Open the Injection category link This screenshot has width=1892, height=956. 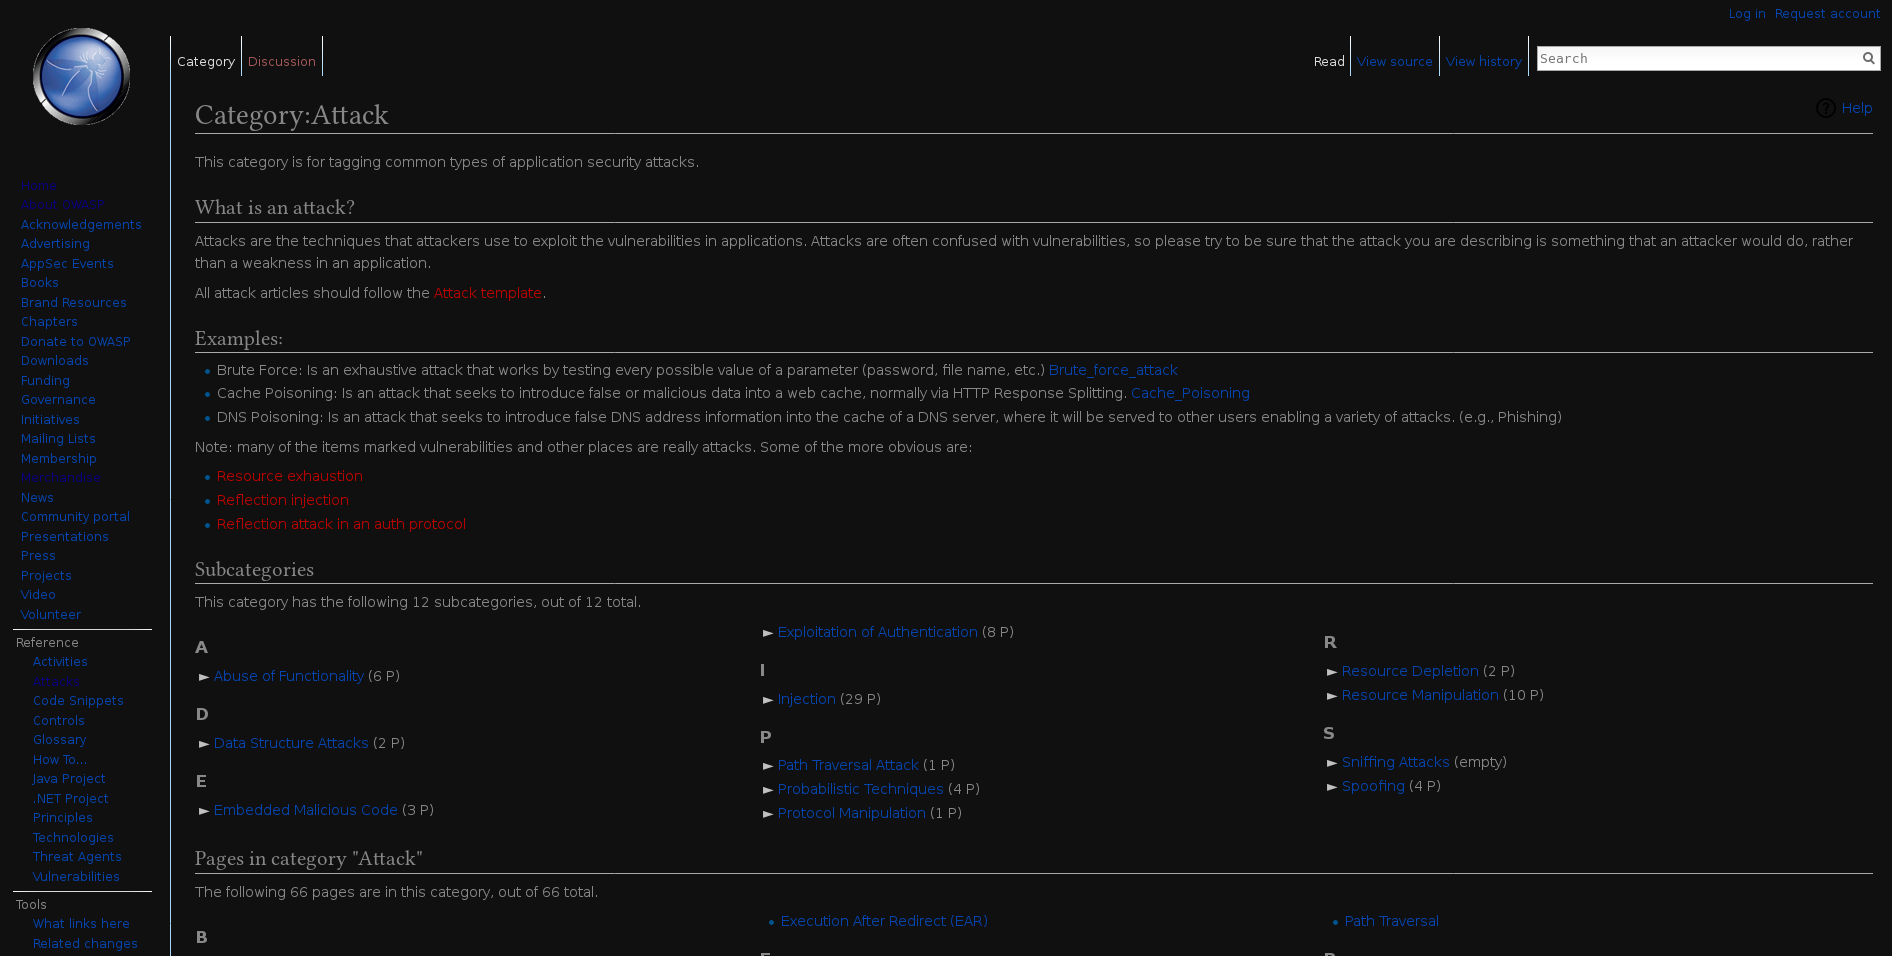[807, 699]
